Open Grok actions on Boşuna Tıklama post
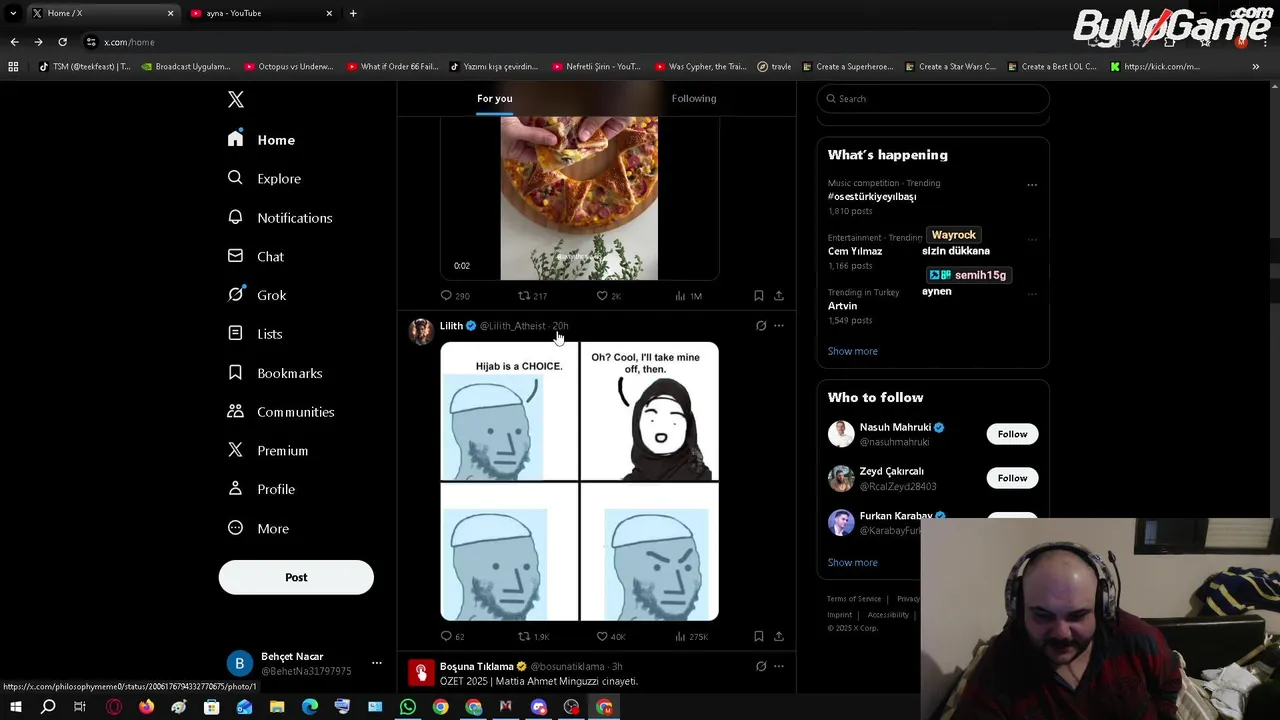The width and height of the screenshot is (1280, 720). click(x=761, y=666)
